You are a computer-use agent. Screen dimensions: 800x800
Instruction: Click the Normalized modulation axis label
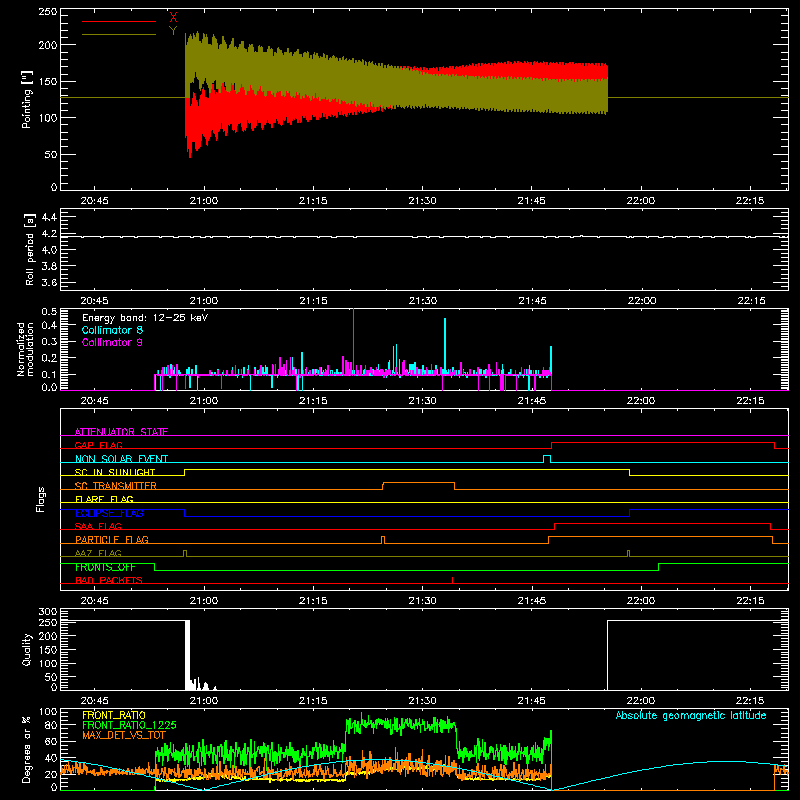pos(26,349)
